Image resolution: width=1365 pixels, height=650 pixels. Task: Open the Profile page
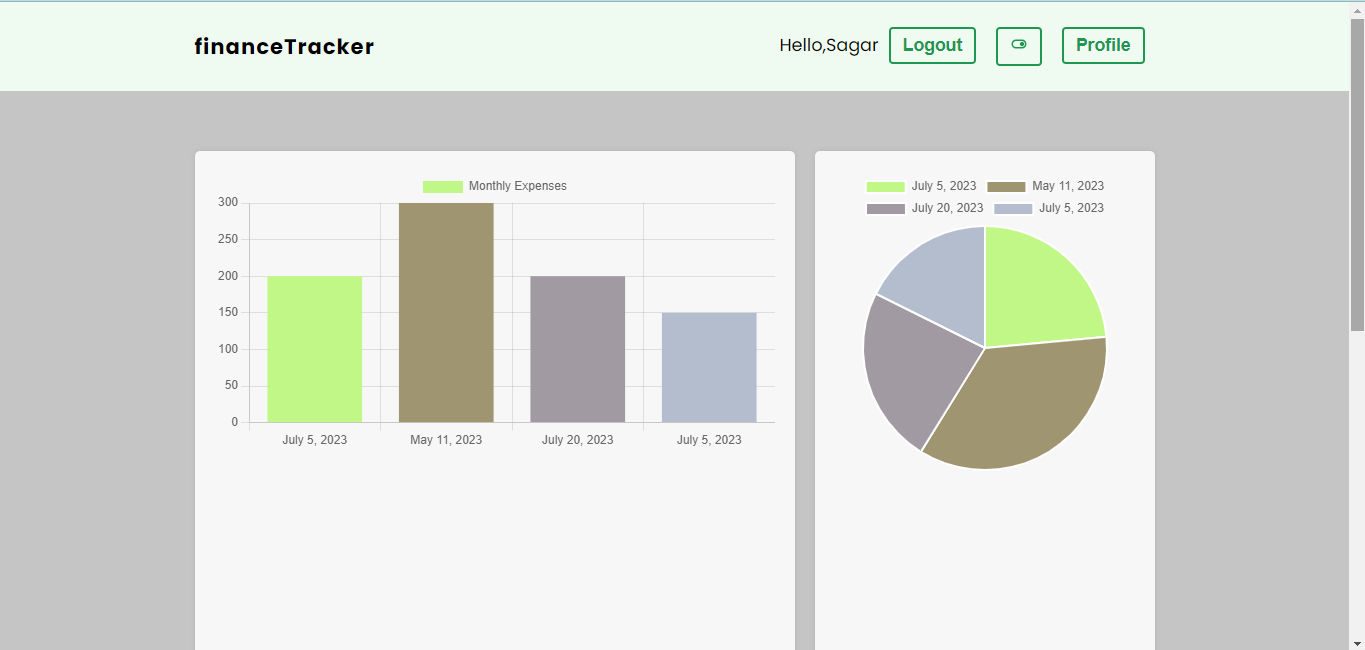tap(1102, 46)
